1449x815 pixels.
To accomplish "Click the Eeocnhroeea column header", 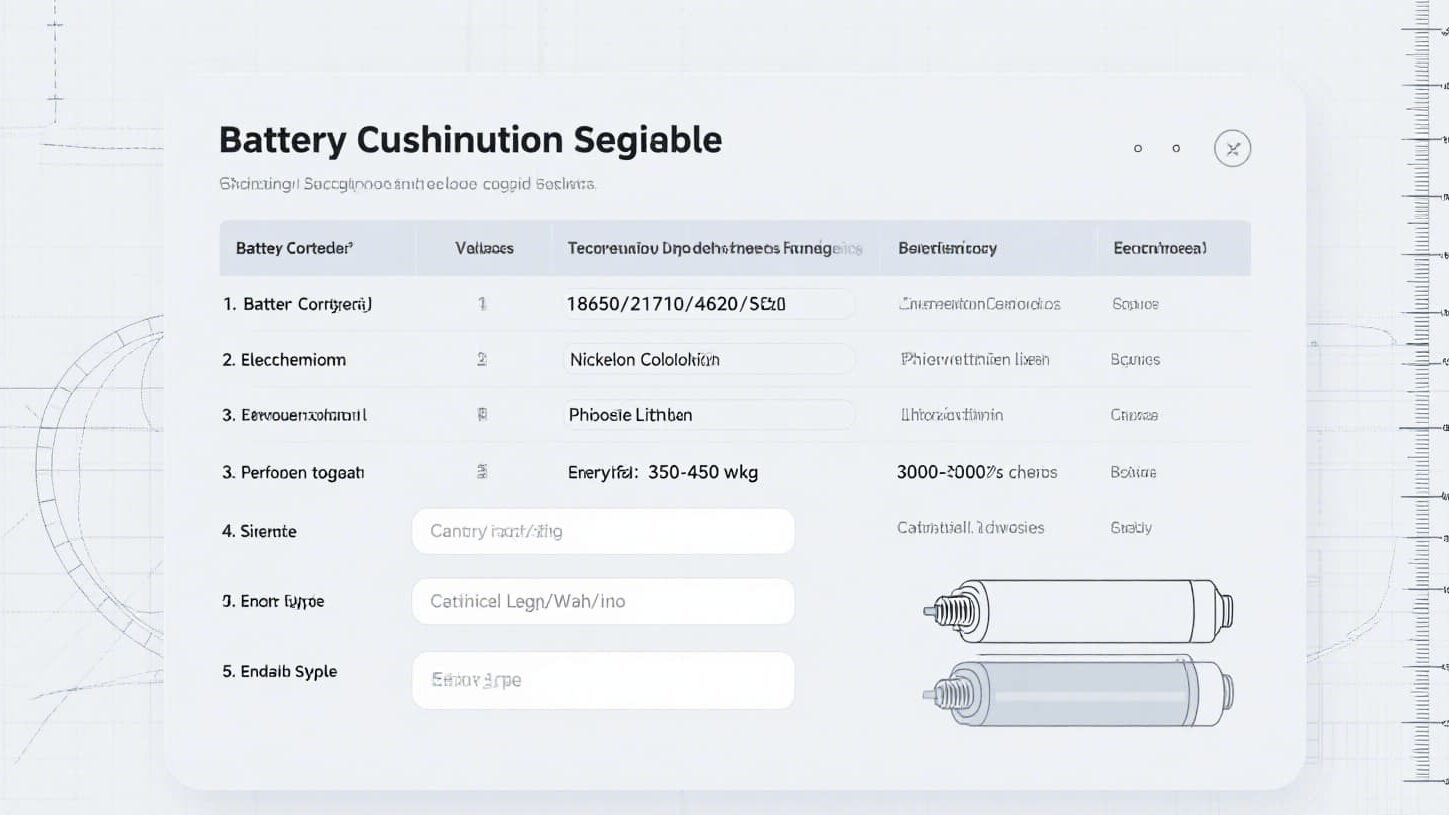I will coord(1160,248).
